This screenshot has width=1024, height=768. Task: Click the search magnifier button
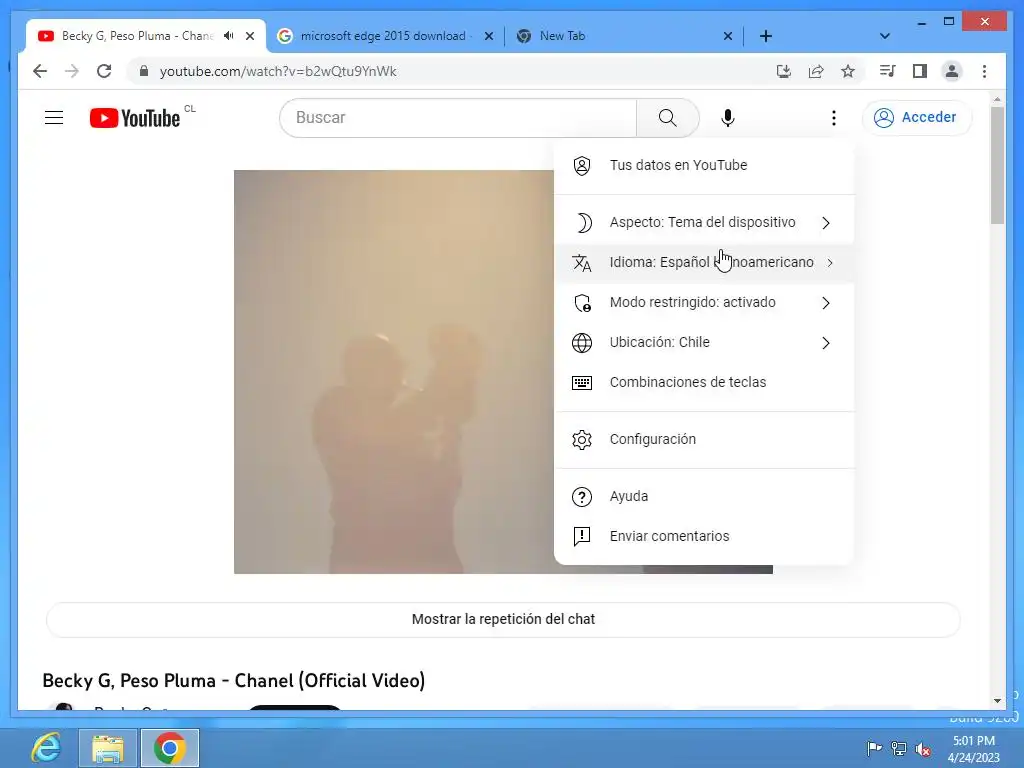click(667, 118)
